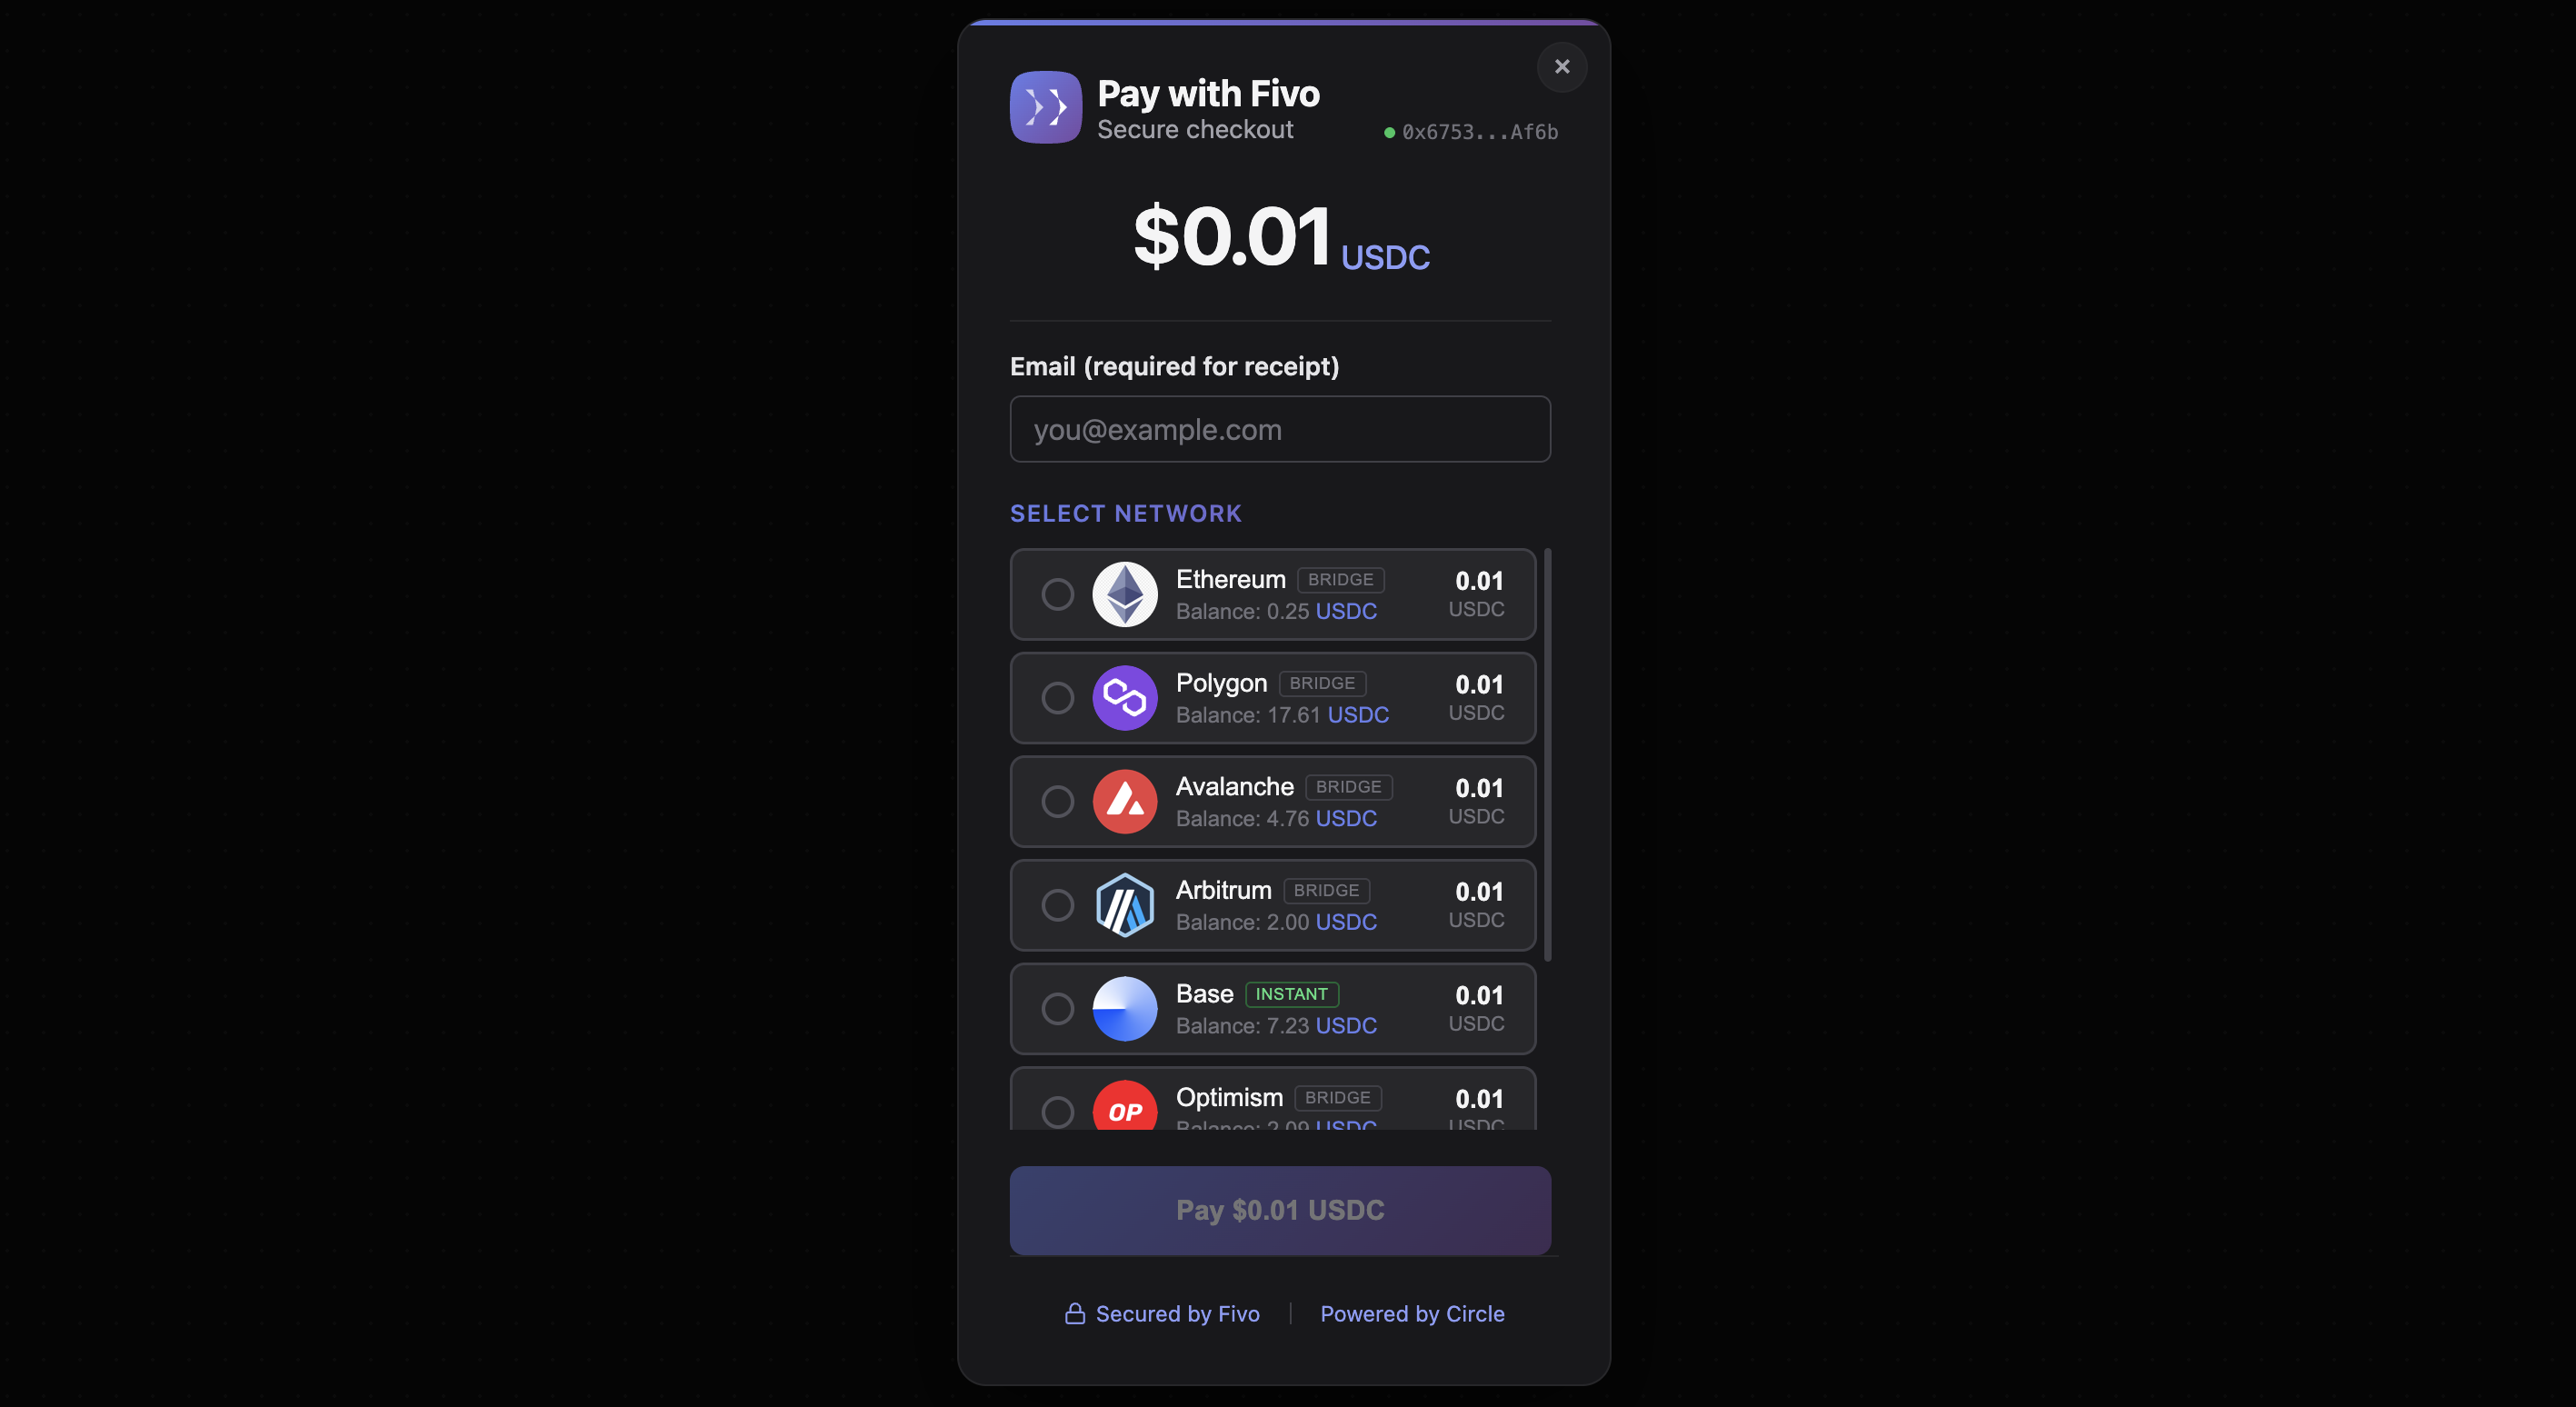Click the Avalanche network icon
The height and width of the screenshot is (1407, 2576).
coord(1125,801)
